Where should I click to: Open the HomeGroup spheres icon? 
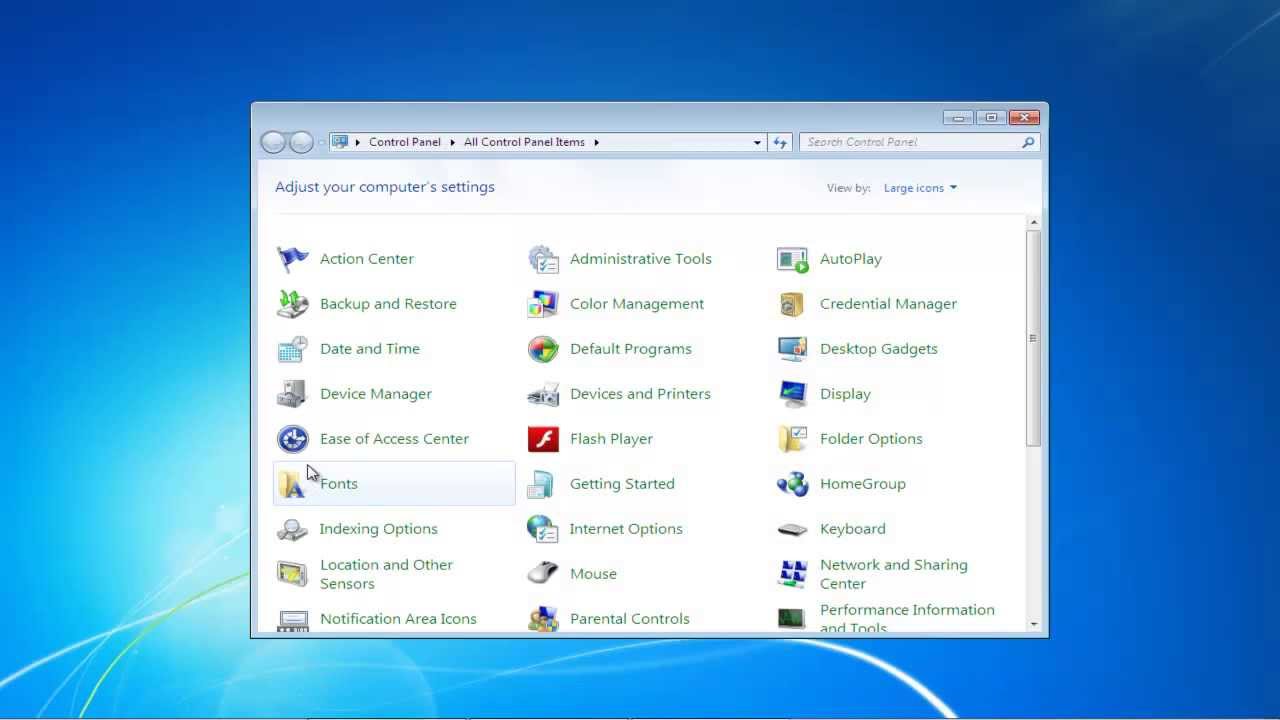click(793, 484)
